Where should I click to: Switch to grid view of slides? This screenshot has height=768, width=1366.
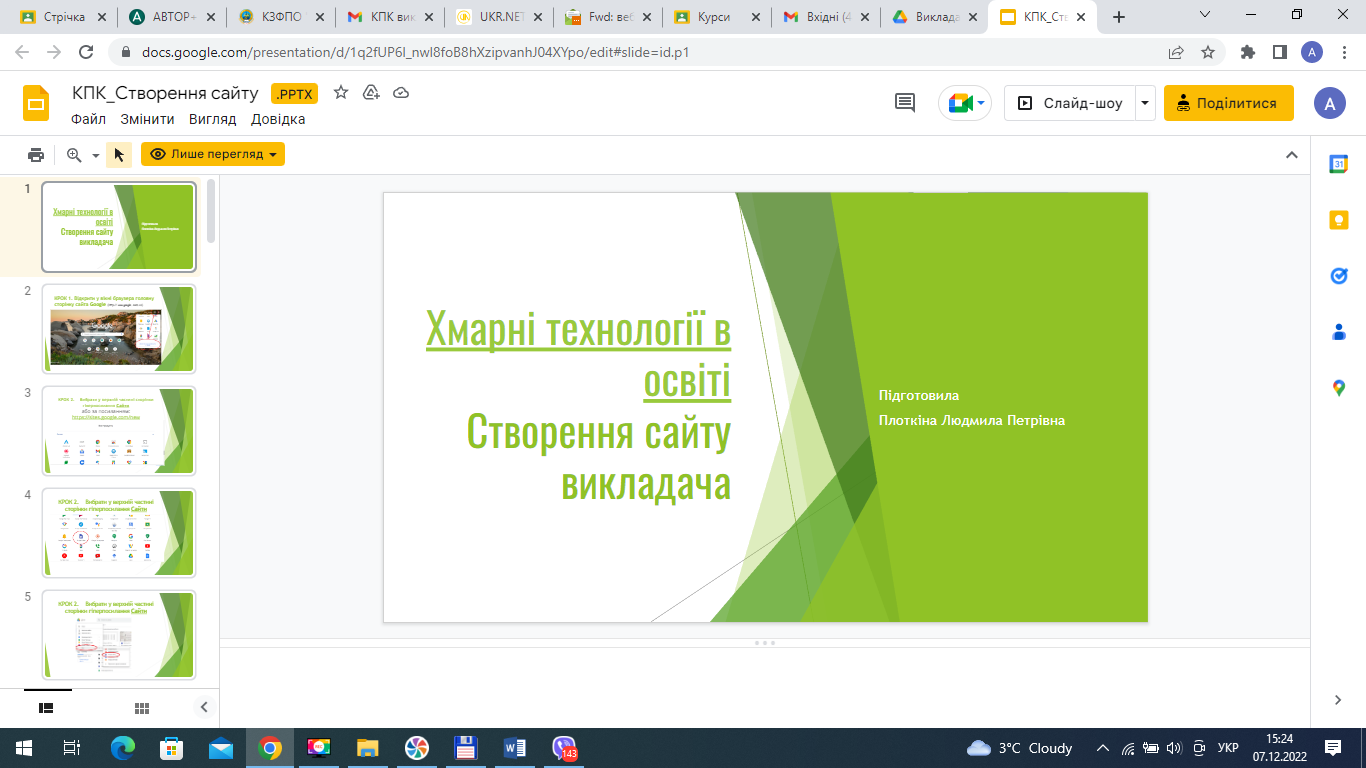(x=141, y=707)
